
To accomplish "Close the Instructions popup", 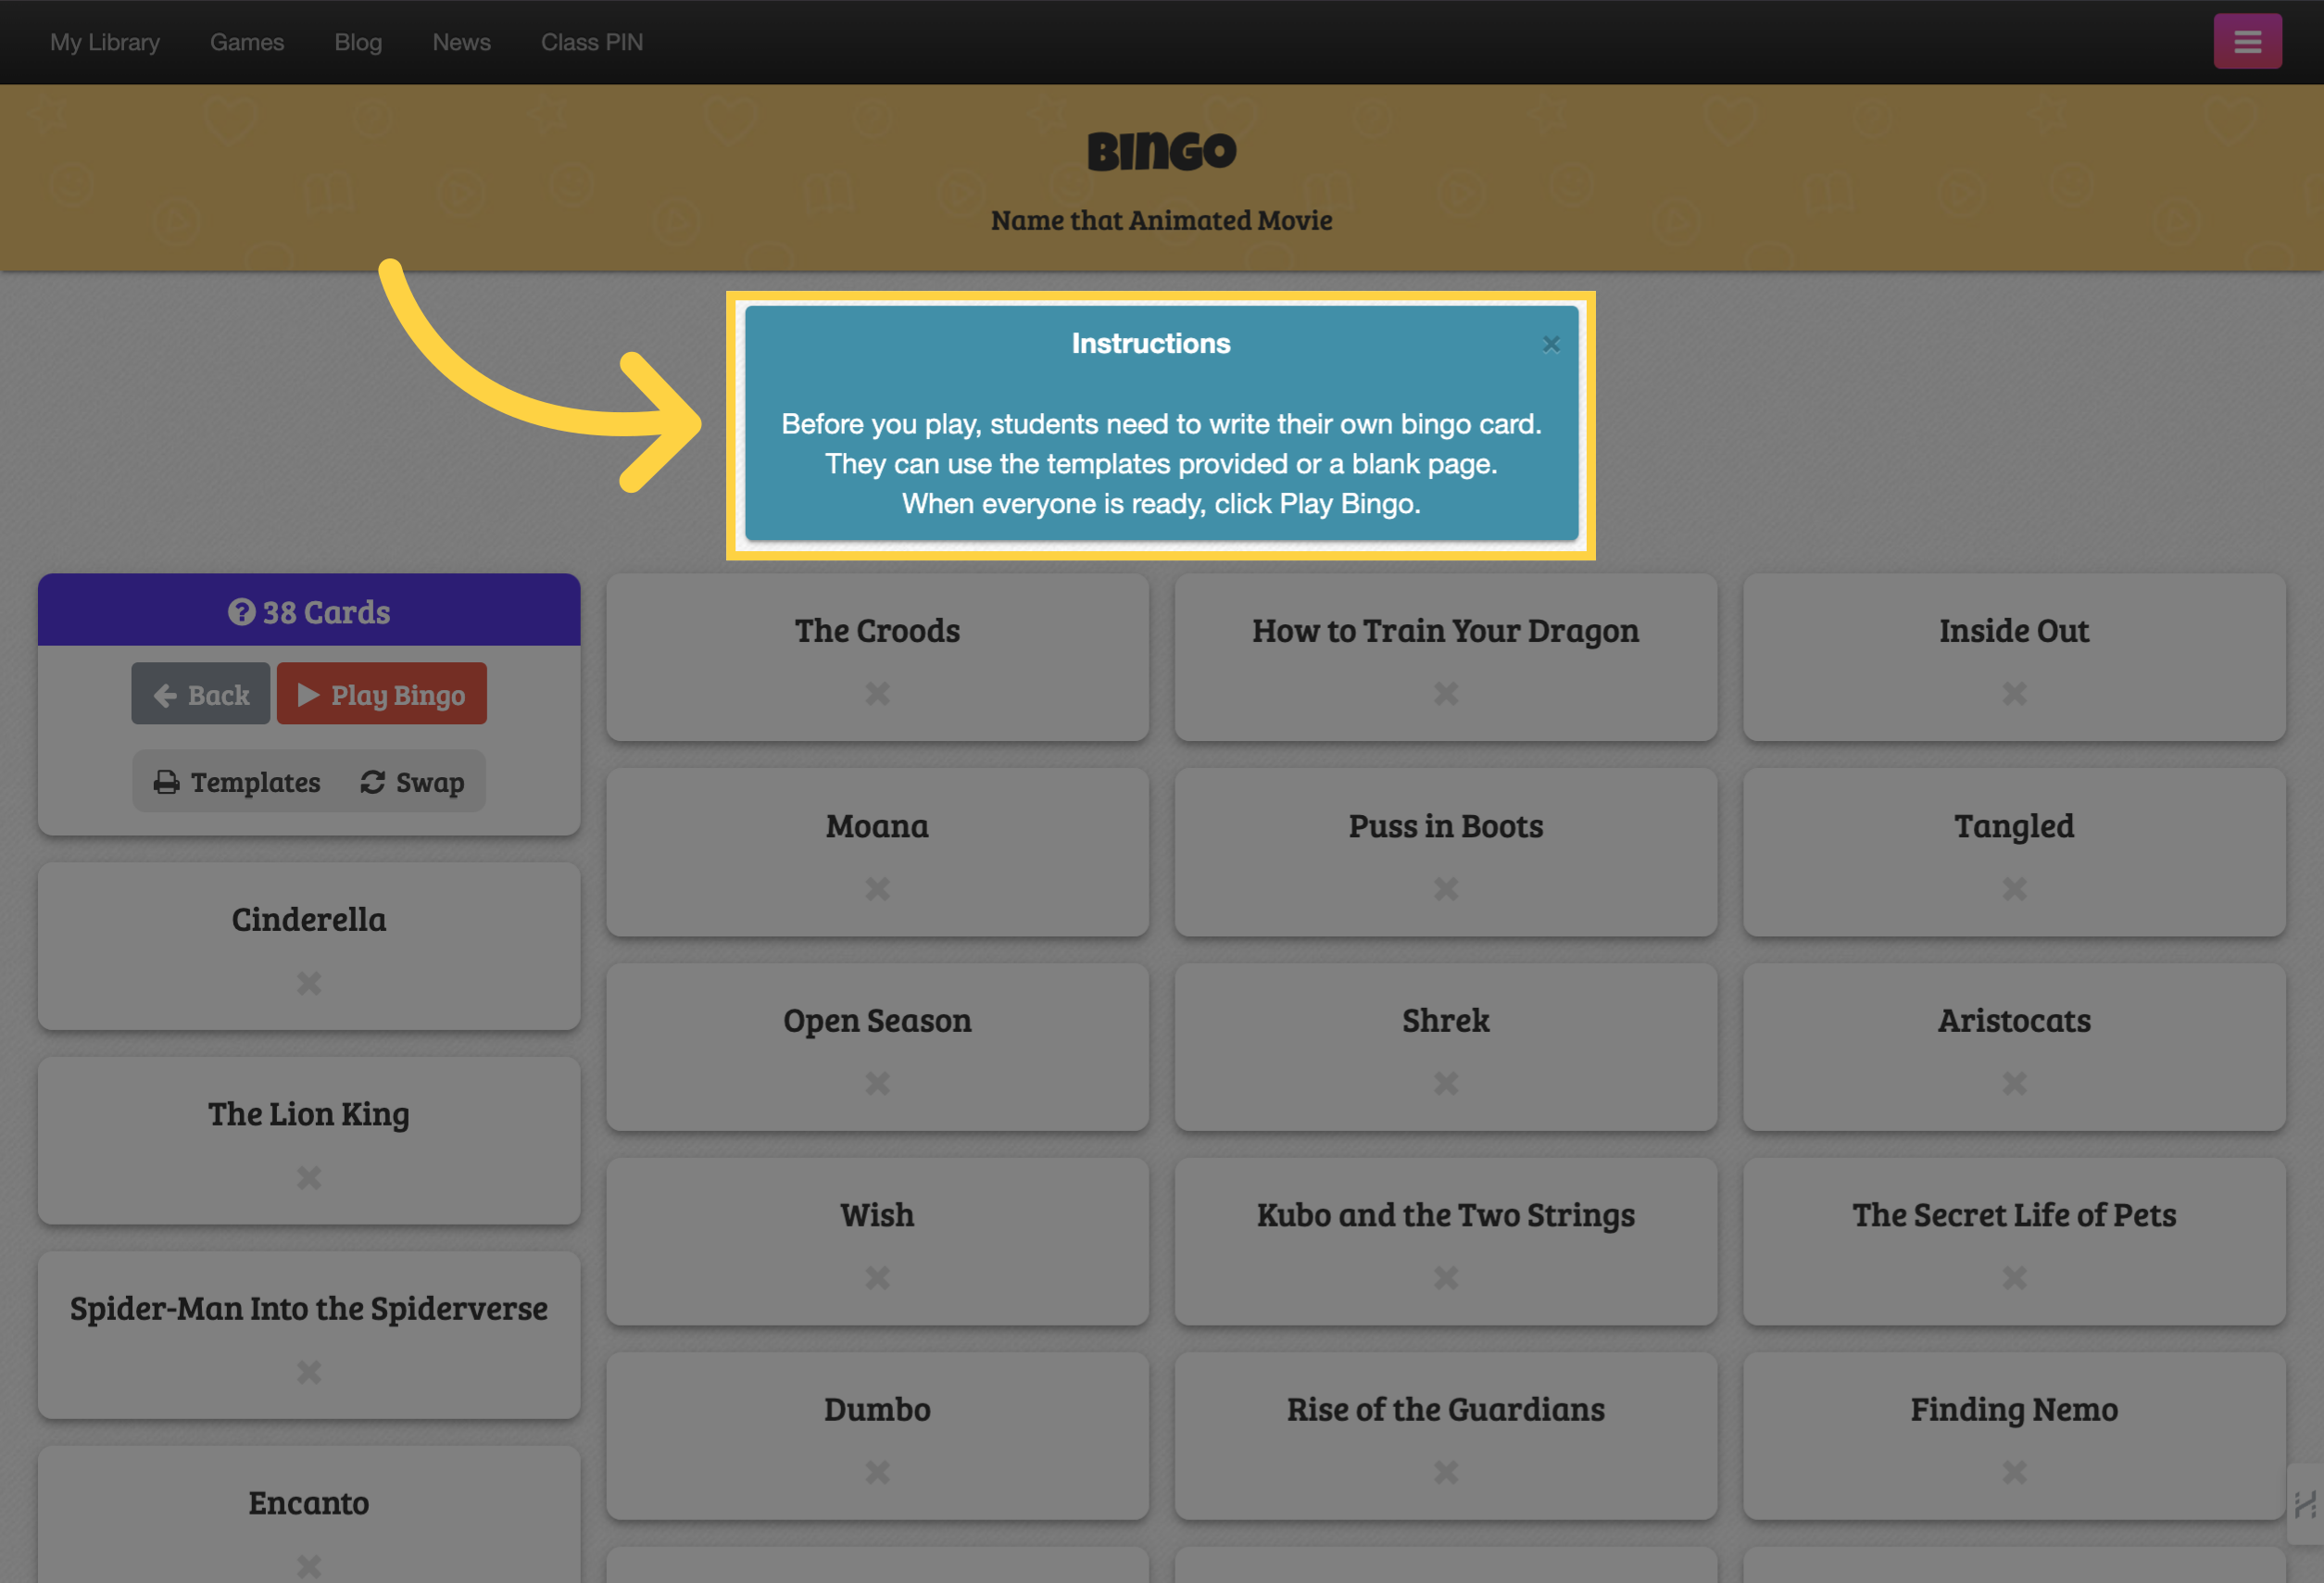I will [x=1551, y=344].
